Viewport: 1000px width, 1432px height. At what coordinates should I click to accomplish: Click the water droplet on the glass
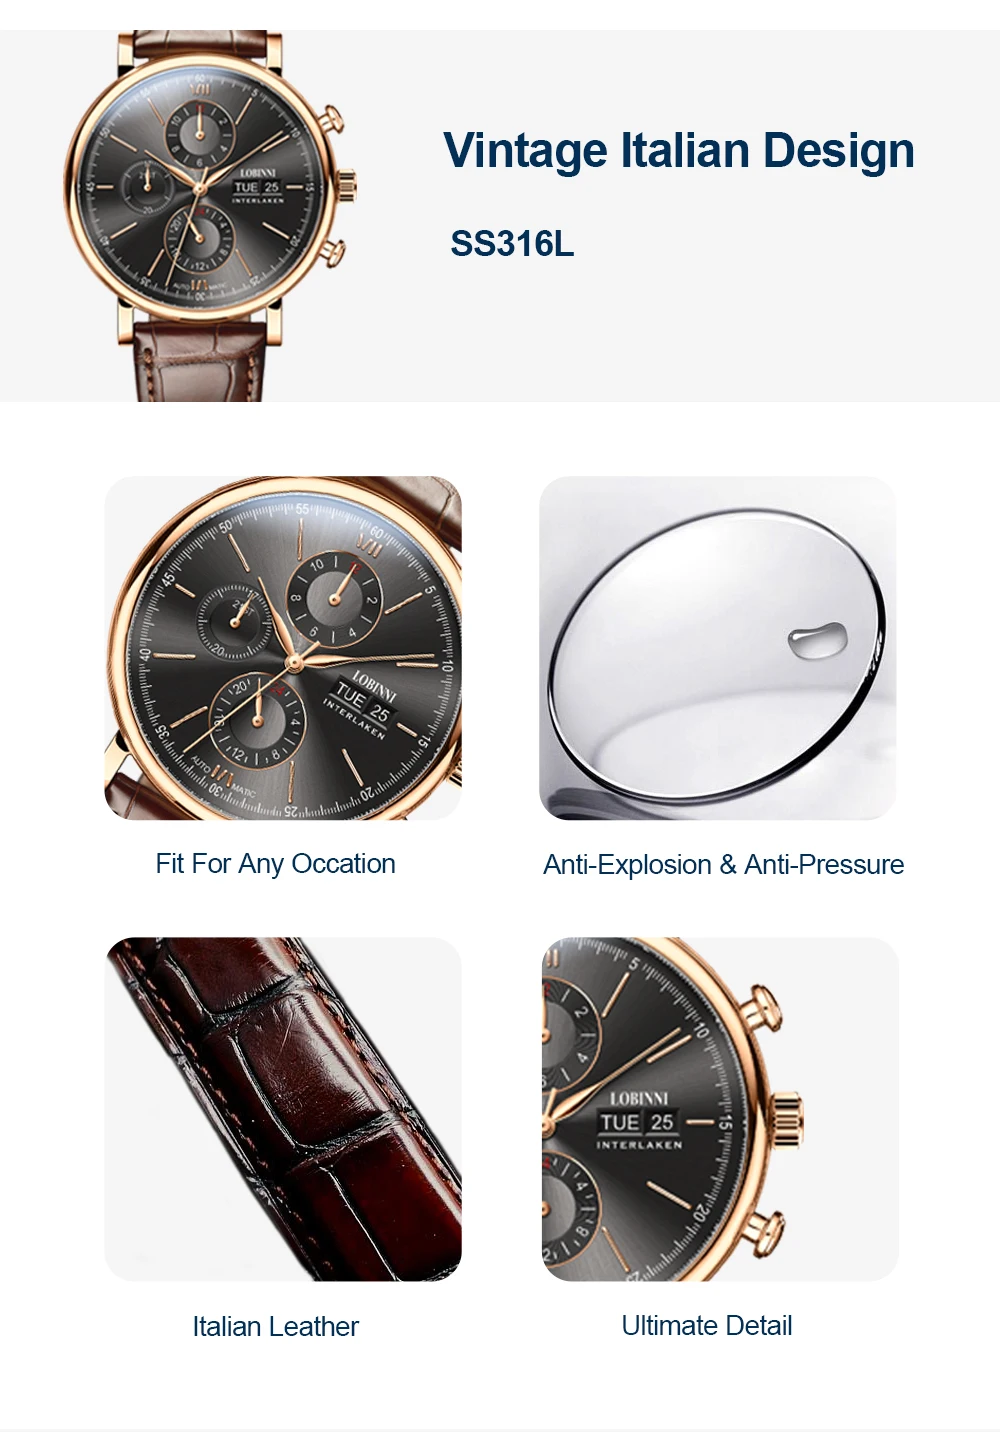pos(817,640)
